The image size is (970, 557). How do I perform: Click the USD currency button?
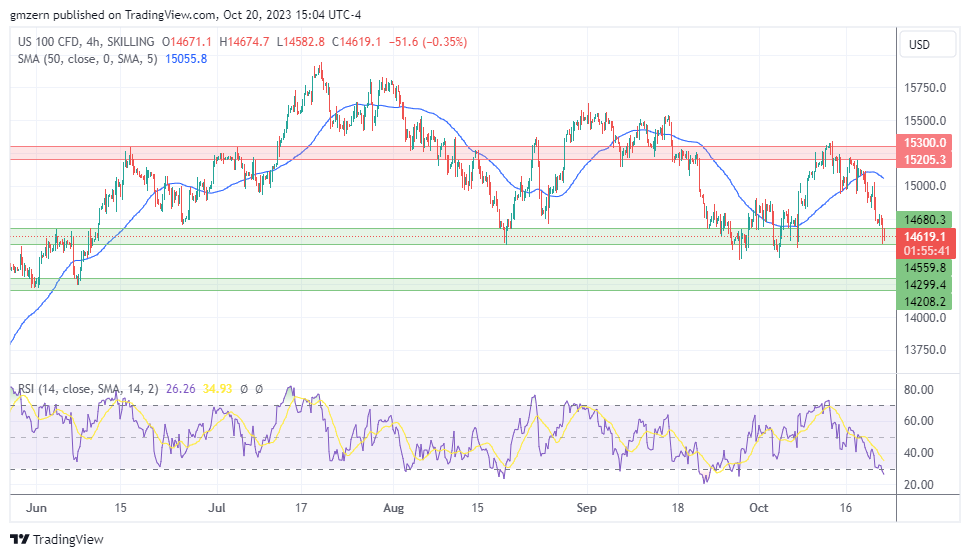click(x=927, y=45)
